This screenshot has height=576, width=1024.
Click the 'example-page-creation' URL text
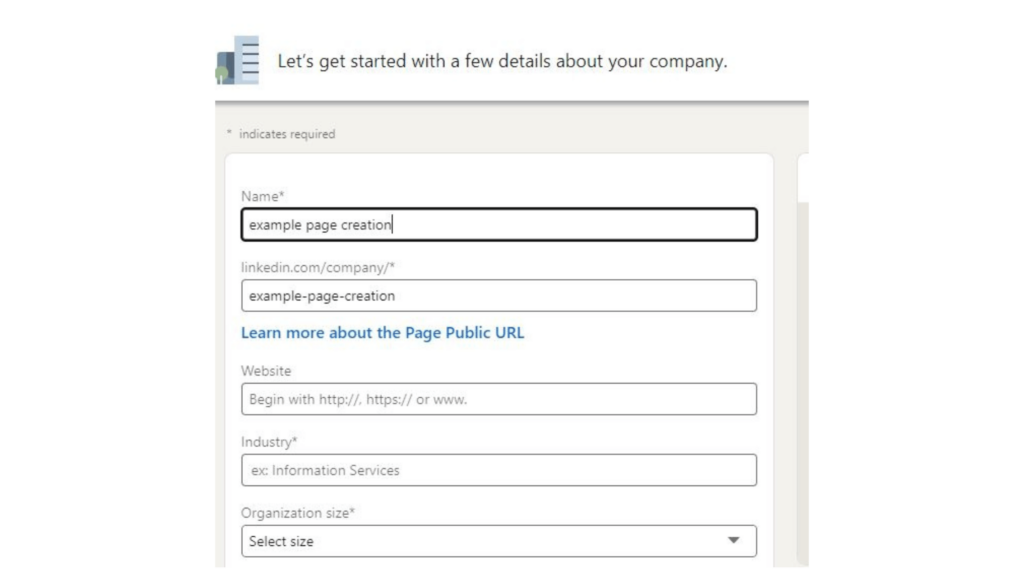coord(322,296)
